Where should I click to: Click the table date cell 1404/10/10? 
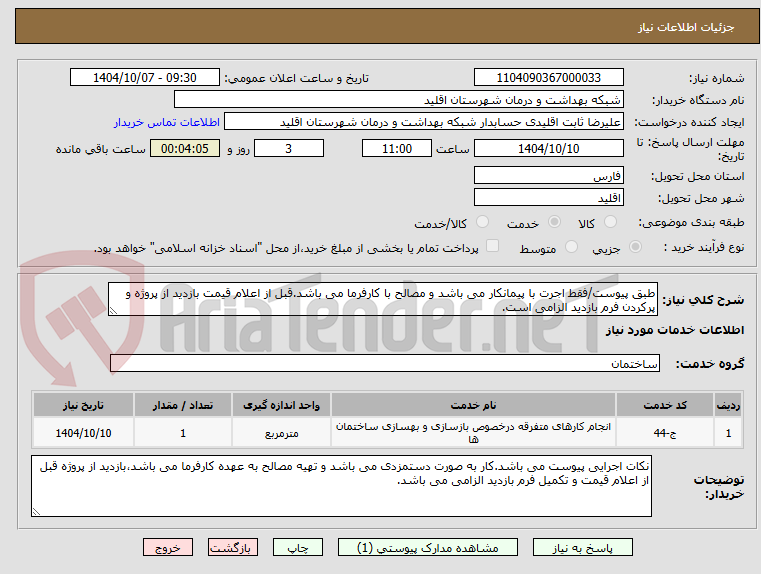(x=83, y=432)
